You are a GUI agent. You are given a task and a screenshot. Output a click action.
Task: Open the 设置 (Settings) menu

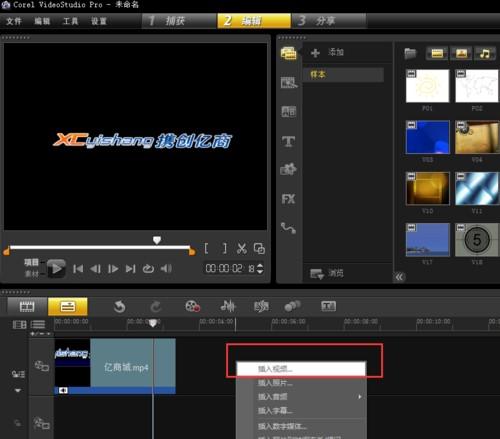[x=99, y=21]
